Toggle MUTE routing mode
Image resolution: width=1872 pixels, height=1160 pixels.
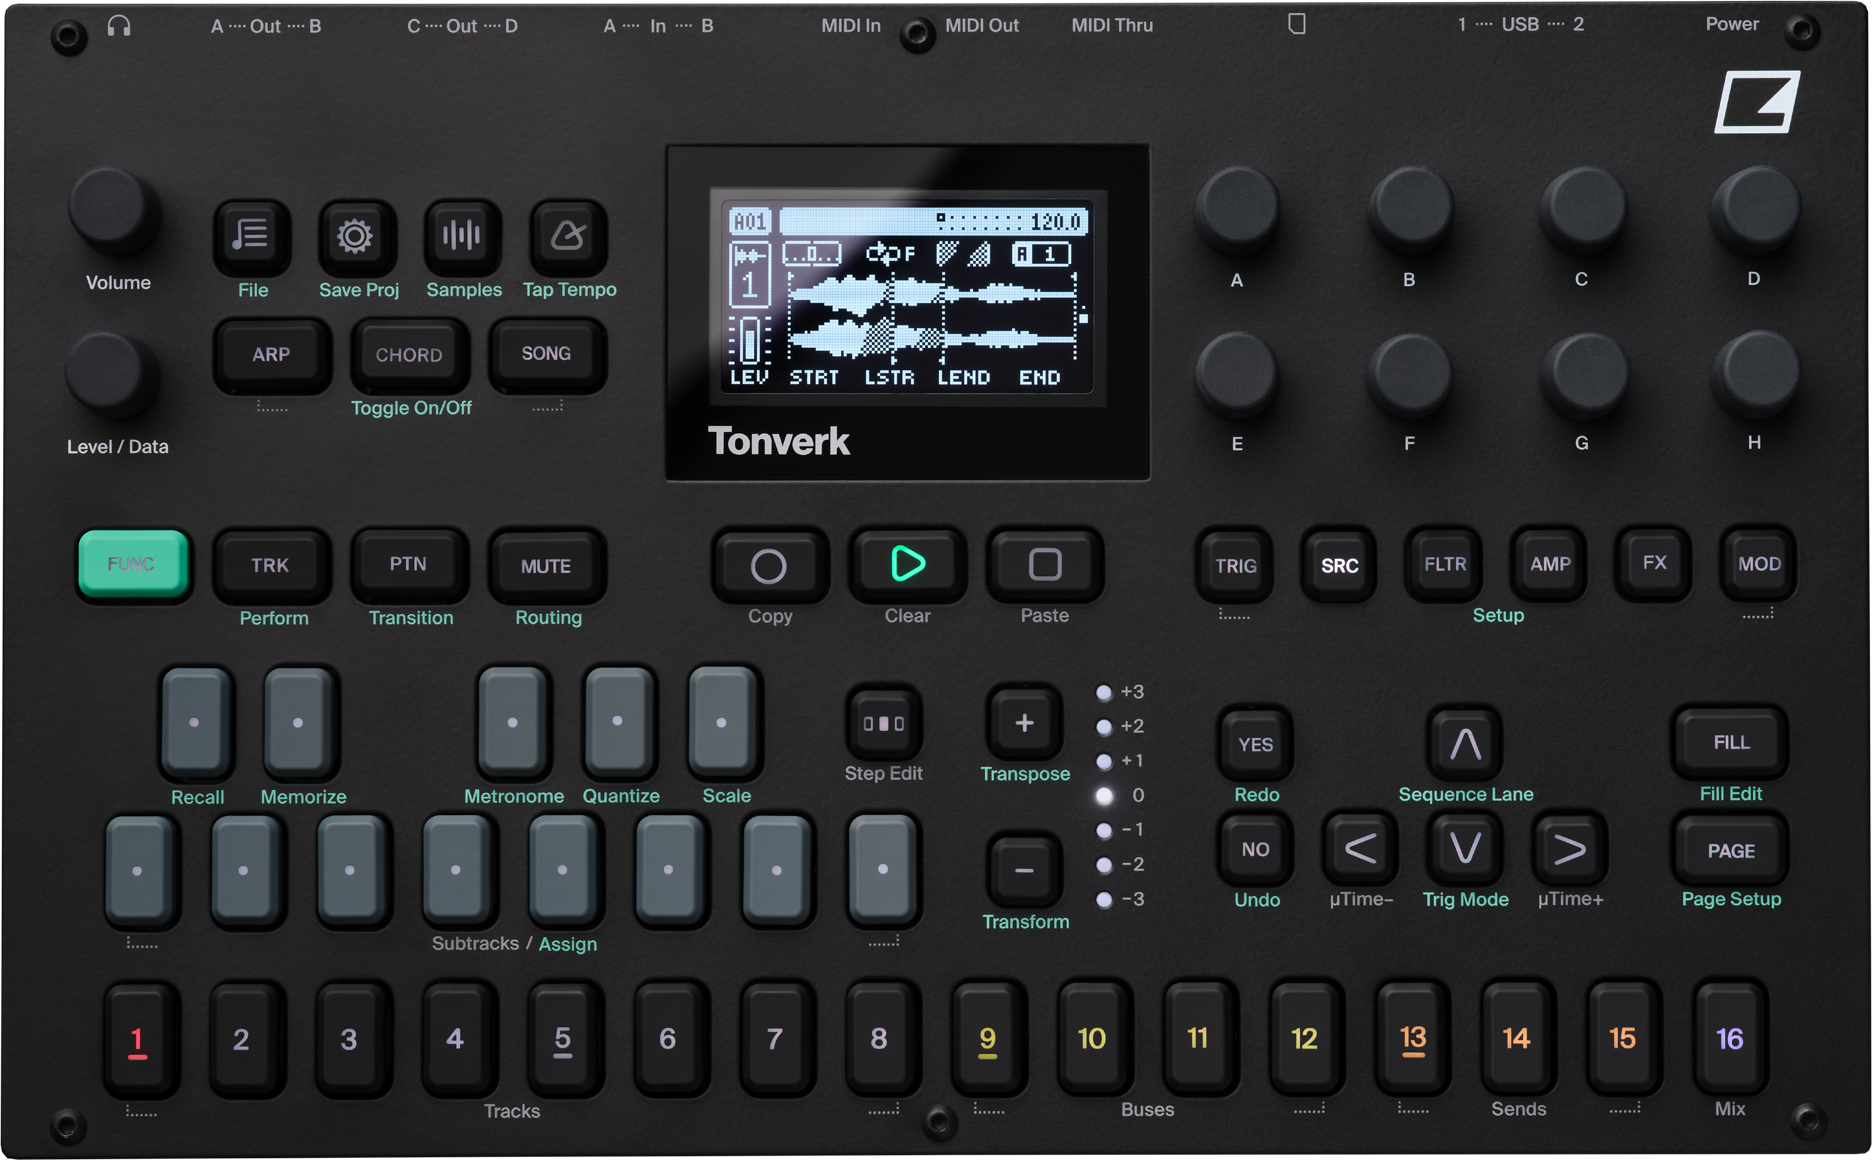click(x=546, y=566)
